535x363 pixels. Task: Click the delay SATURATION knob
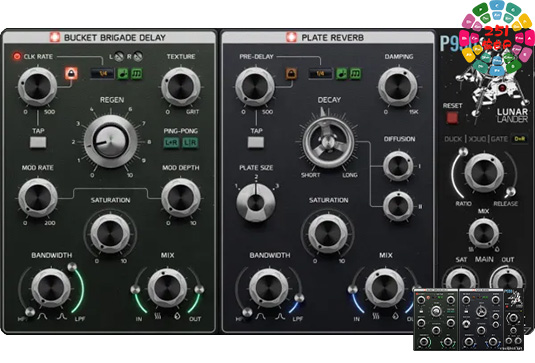(x=110, y=234)
